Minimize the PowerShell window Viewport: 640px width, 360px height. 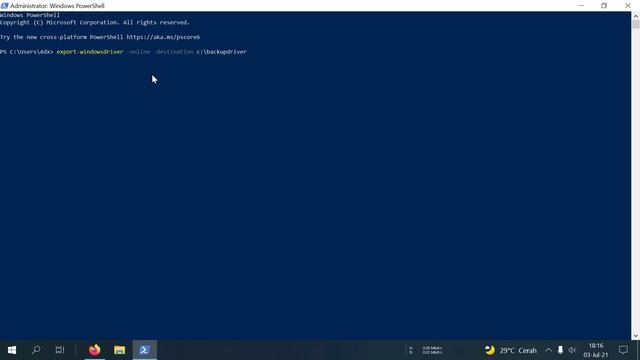click(x=581, y=6)
